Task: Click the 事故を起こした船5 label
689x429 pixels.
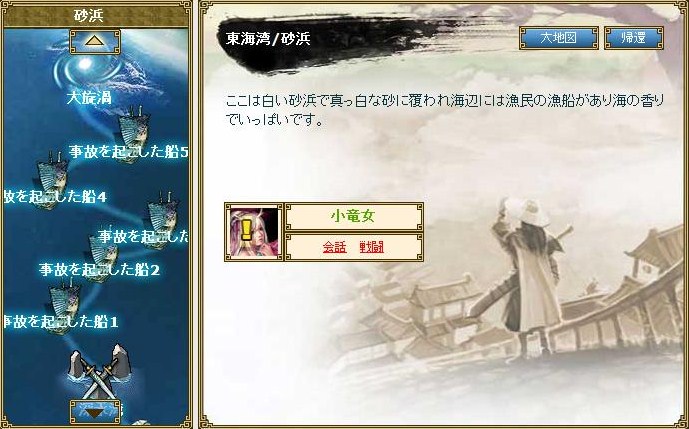Action: [129, 152]
